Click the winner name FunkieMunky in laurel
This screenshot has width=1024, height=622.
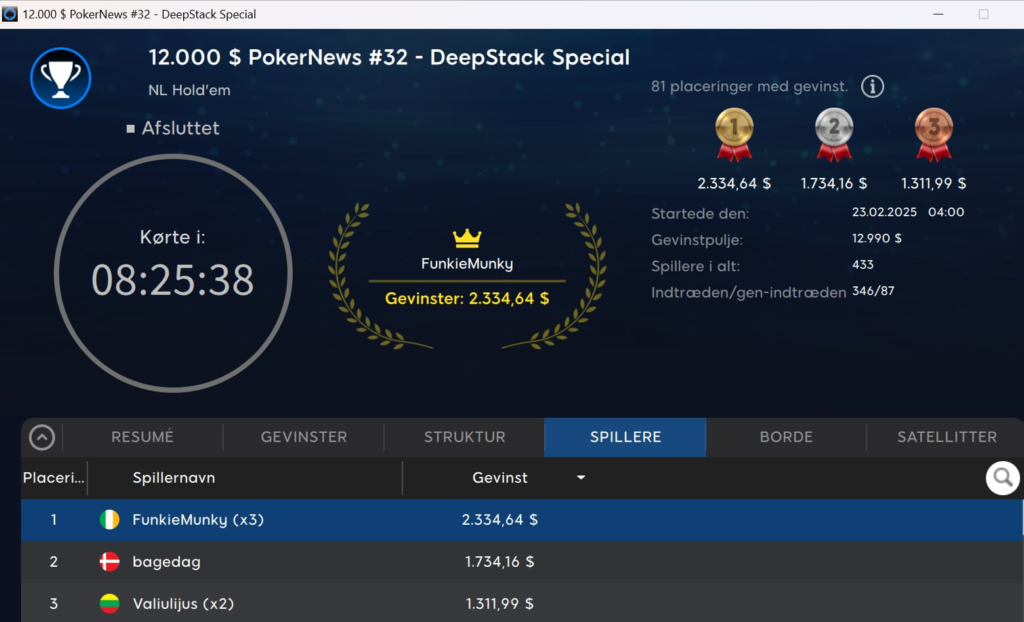coord(467,264)
